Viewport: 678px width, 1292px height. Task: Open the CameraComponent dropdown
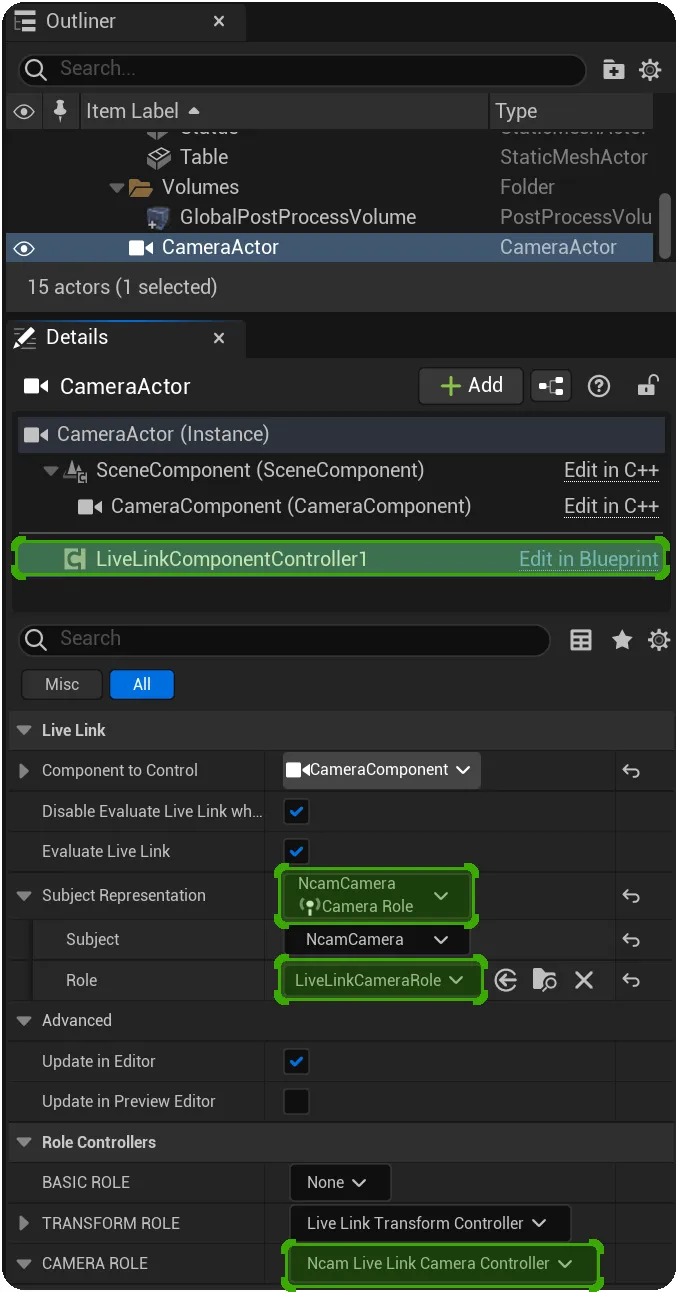click(382, 770)
